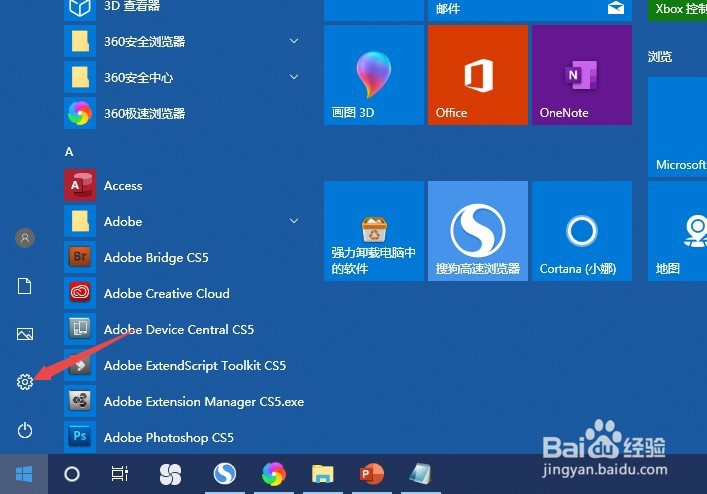Open the Adobe folder entry

(x=185, y=221)
